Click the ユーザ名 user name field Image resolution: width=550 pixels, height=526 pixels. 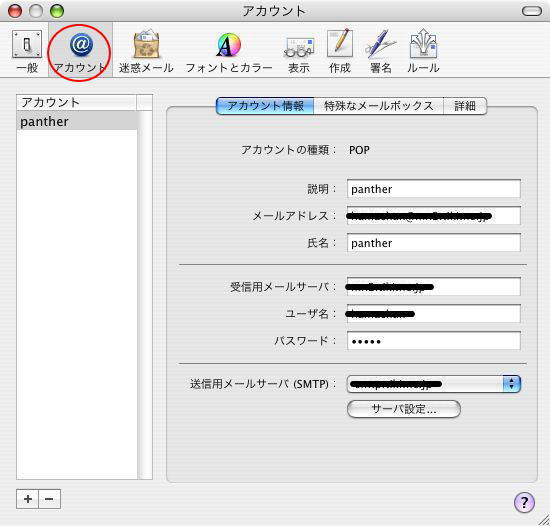[x=434, y=313]
